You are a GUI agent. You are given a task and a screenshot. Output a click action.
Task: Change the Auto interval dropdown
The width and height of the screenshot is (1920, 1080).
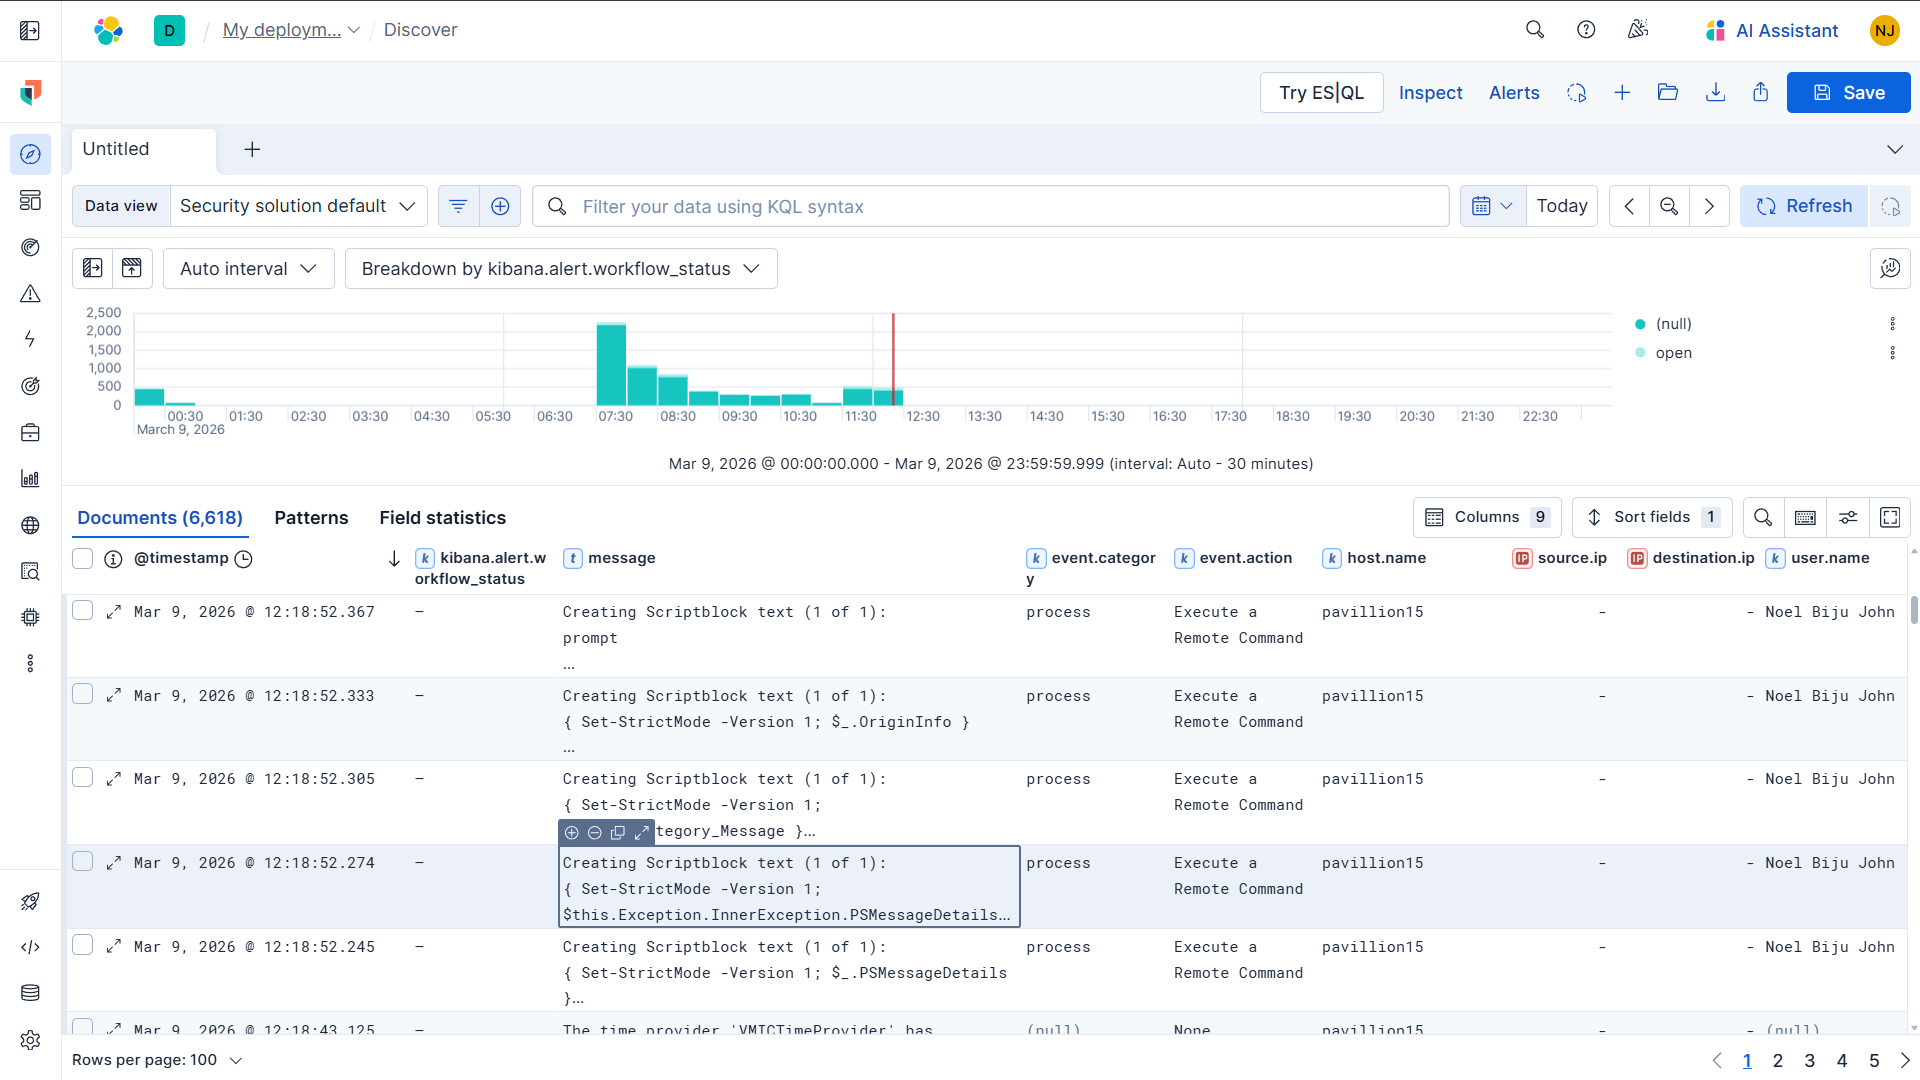point(248,268)
